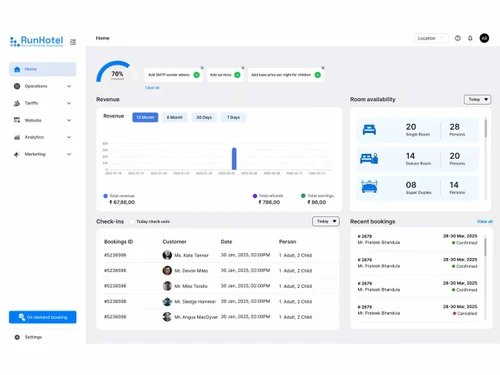The height and width of the screenshot is (375, 500).
Task: Dismiss the Add base price per night chip
Action: pyautogui.click(x=323, y=68)
